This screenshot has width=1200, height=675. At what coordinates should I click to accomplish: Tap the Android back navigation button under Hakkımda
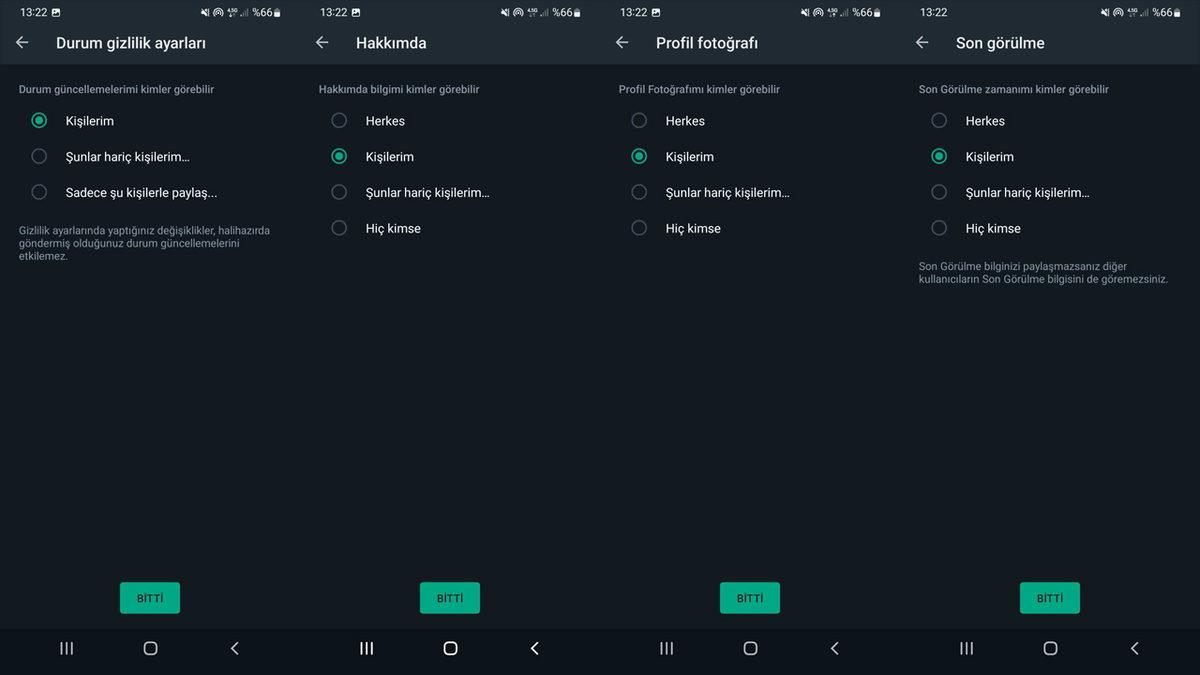click(x=534, y=648)
